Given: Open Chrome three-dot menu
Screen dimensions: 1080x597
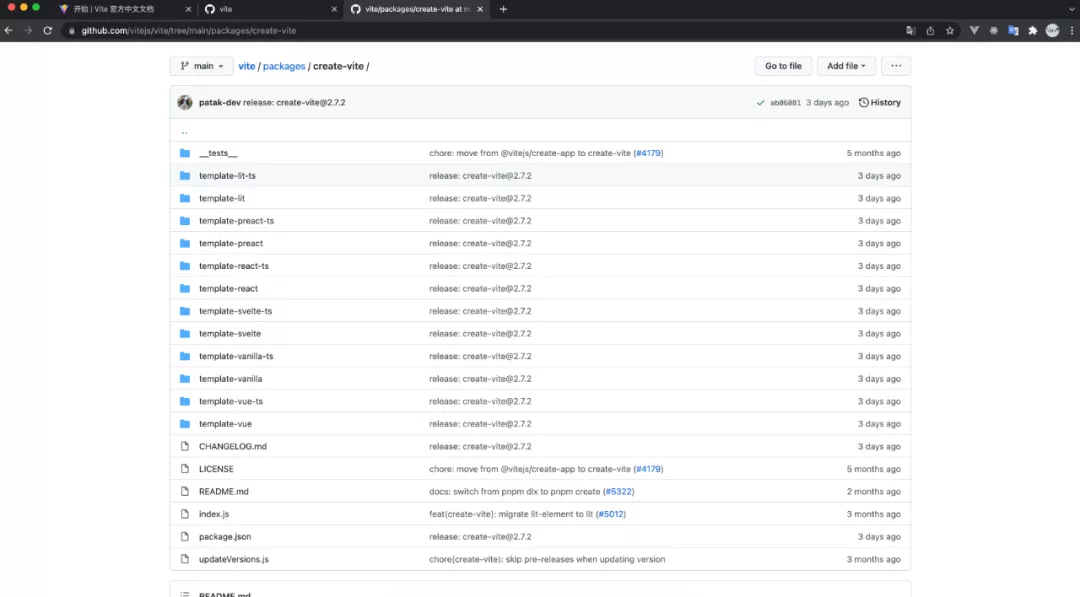Looking at the screenshot, I should [1072, 30].
